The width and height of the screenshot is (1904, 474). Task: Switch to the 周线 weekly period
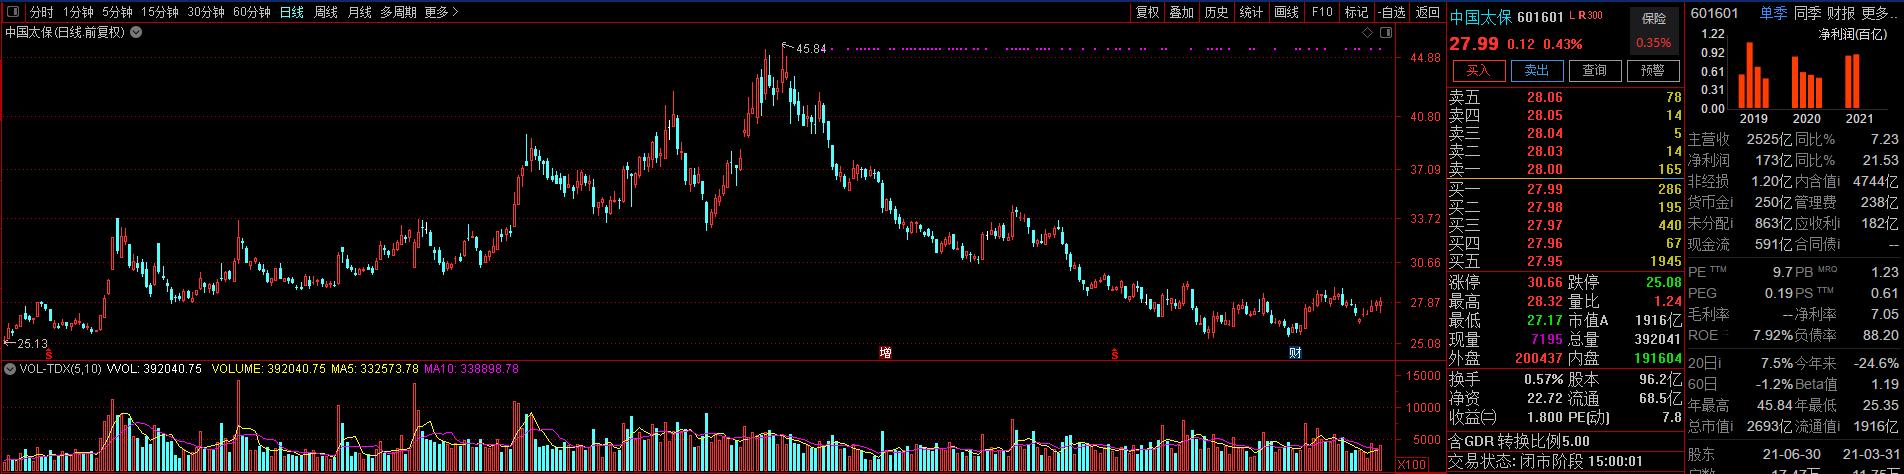[325, 12]
